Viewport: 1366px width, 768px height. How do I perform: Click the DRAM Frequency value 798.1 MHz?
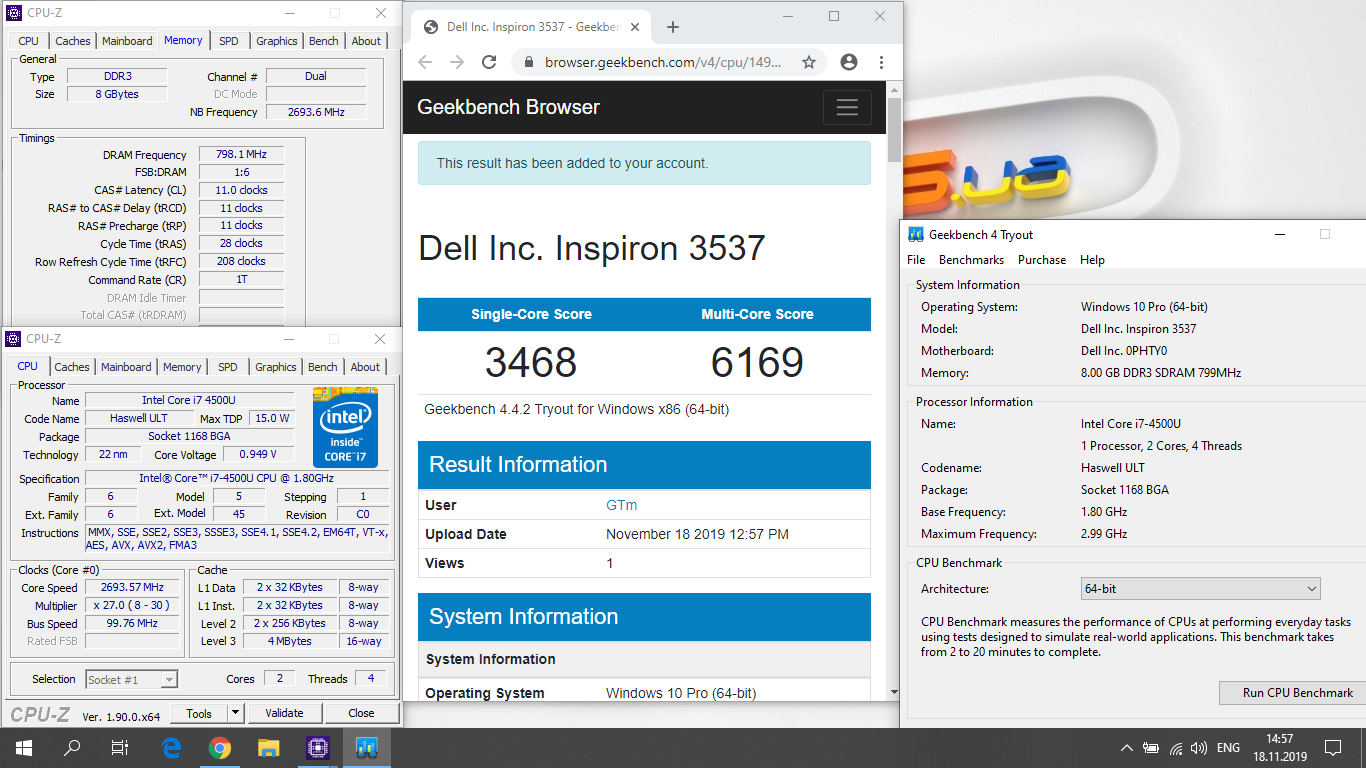[x=241, y=155]
